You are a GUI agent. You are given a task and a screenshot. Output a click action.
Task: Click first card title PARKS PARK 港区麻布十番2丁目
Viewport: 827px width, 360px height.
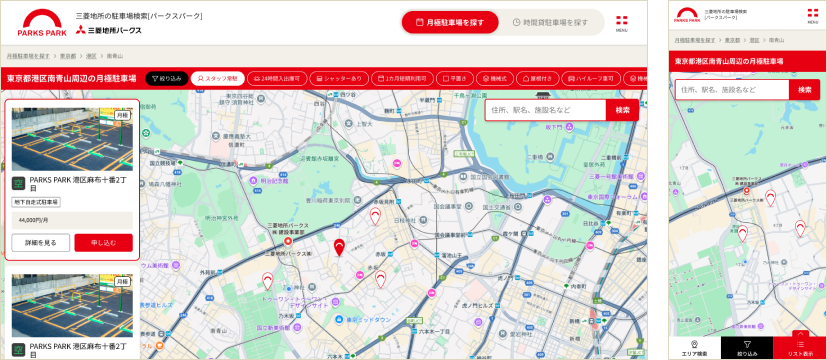click(78, 183)
